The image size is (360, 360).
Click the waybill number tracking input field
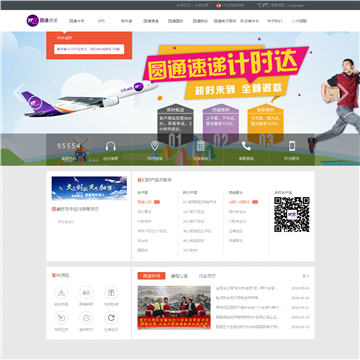pos(89,49)
